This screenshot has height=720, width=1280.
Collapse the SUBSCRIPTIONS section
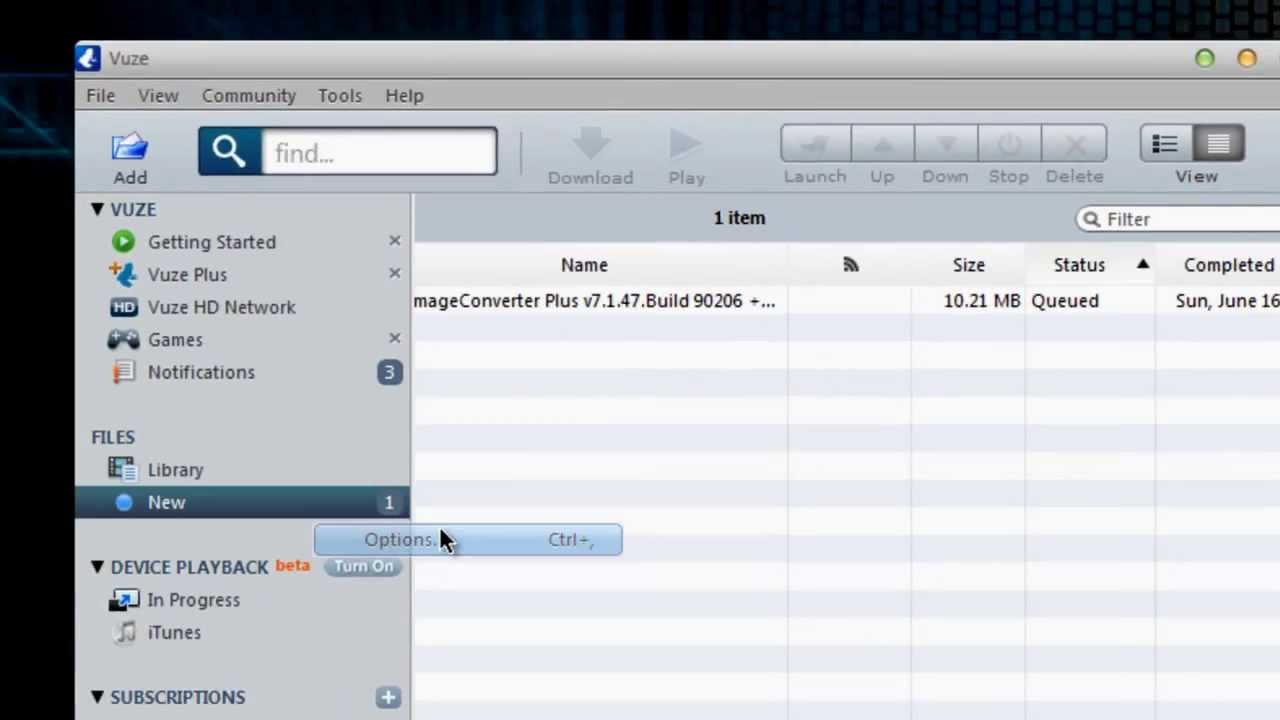pyautogui.click(x=97, y=697)
